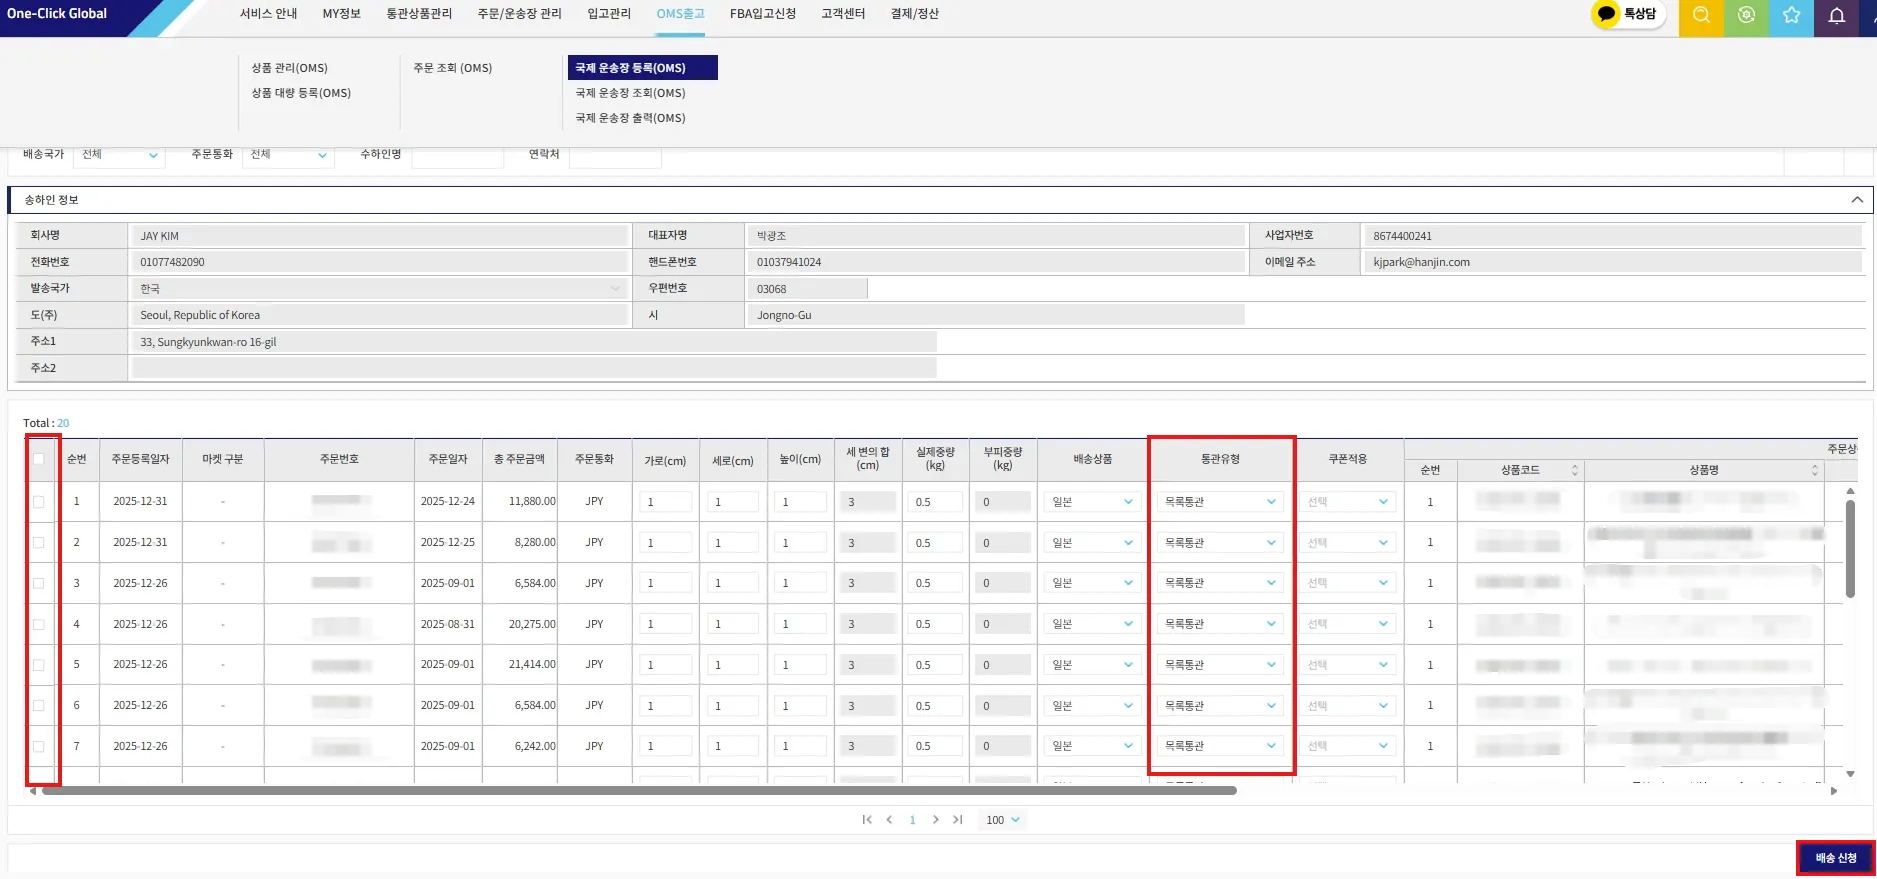Screen dimensions: 1877x879
Task: Go to the next page arrow
Action: [x=935, y=820]
